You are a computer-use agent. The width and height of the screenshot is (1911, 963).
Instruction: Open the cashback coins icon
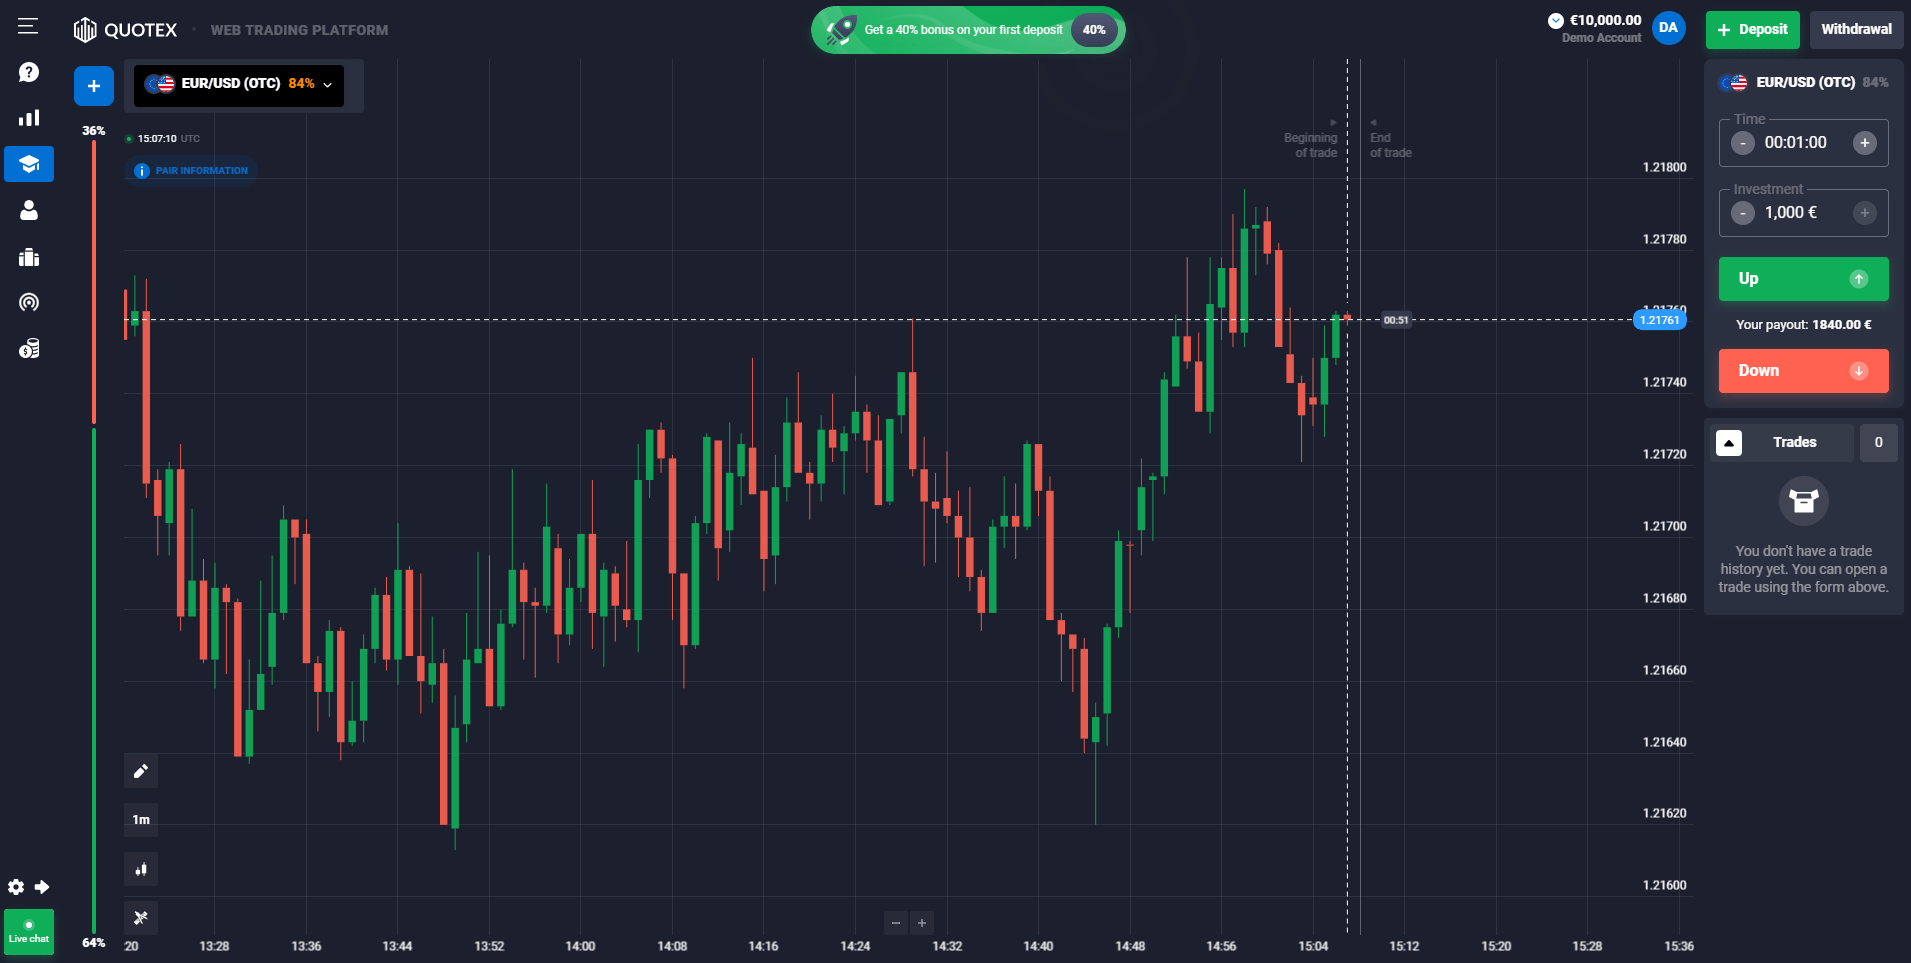28,348
